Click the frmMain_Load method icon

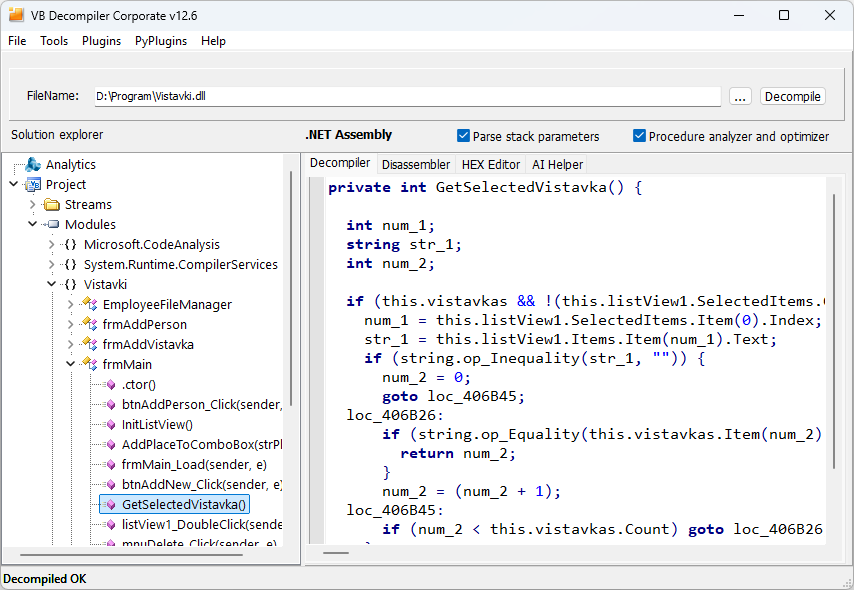click(110, 465)
